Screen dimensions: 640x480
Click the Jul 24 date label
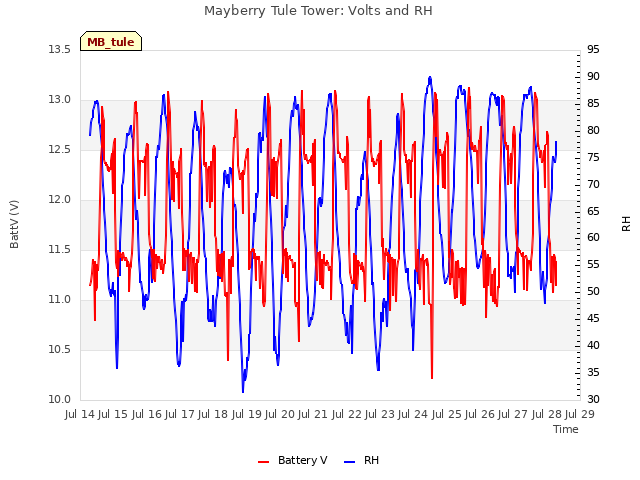click(x=413, y=414)
